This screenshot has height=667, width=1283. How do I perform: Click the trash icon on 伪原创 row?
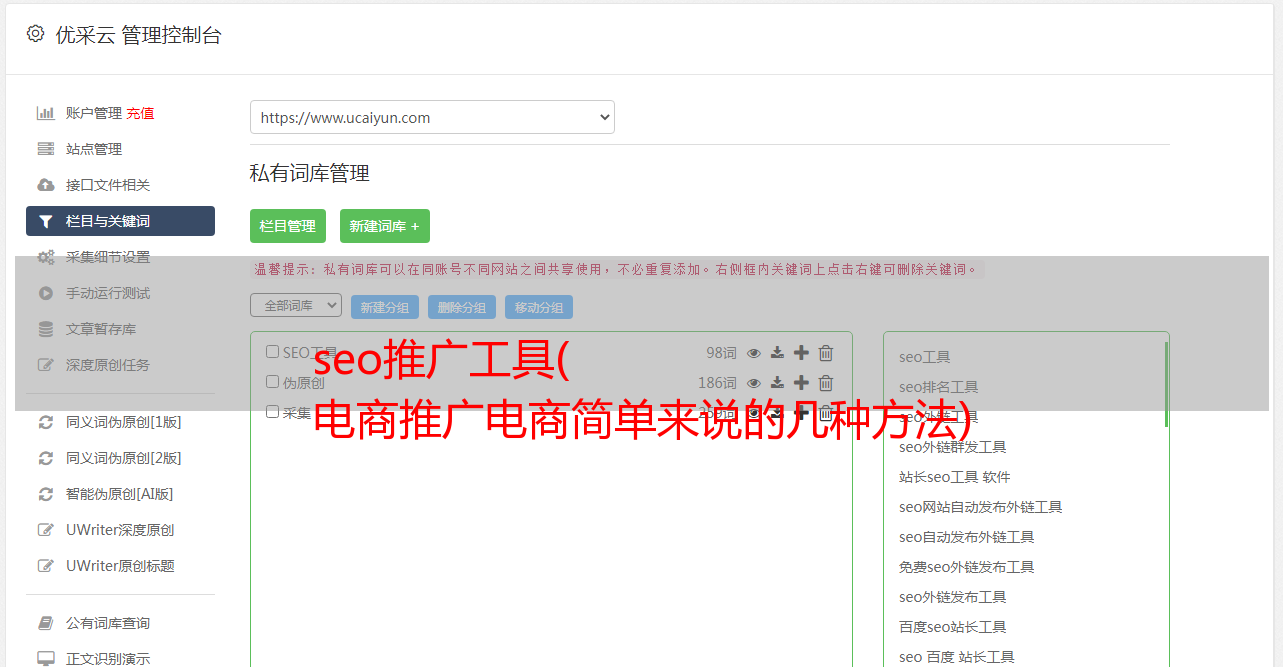pos(826,383)
